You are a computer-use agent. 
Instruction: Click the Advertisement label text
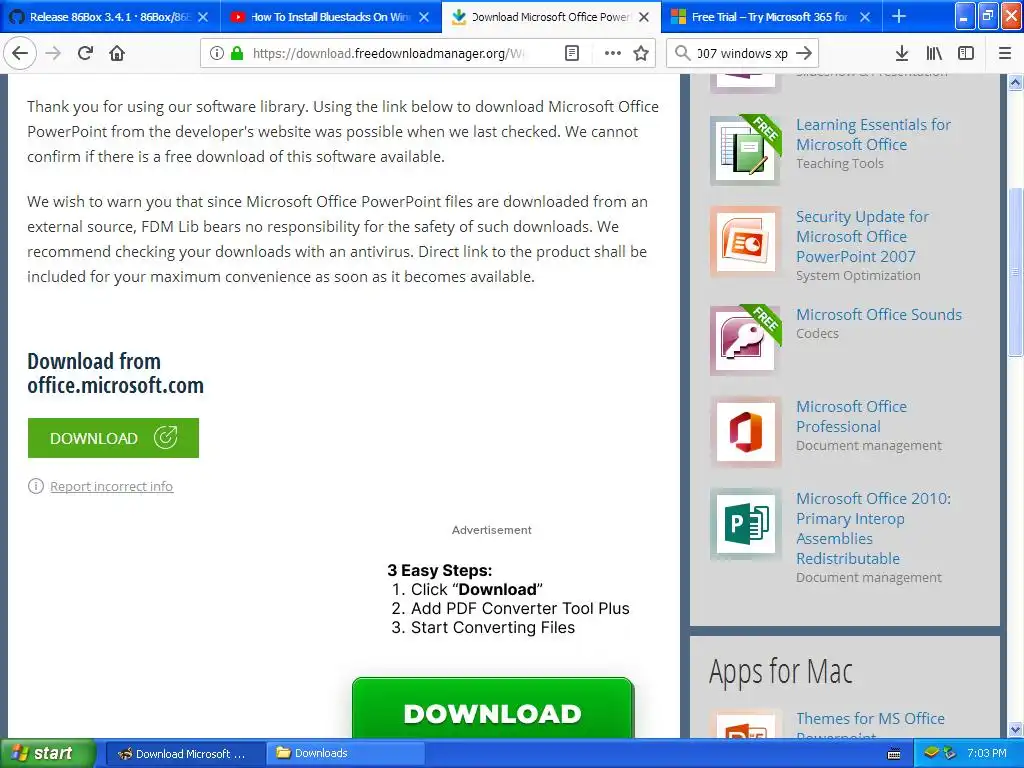click(492, 530)
